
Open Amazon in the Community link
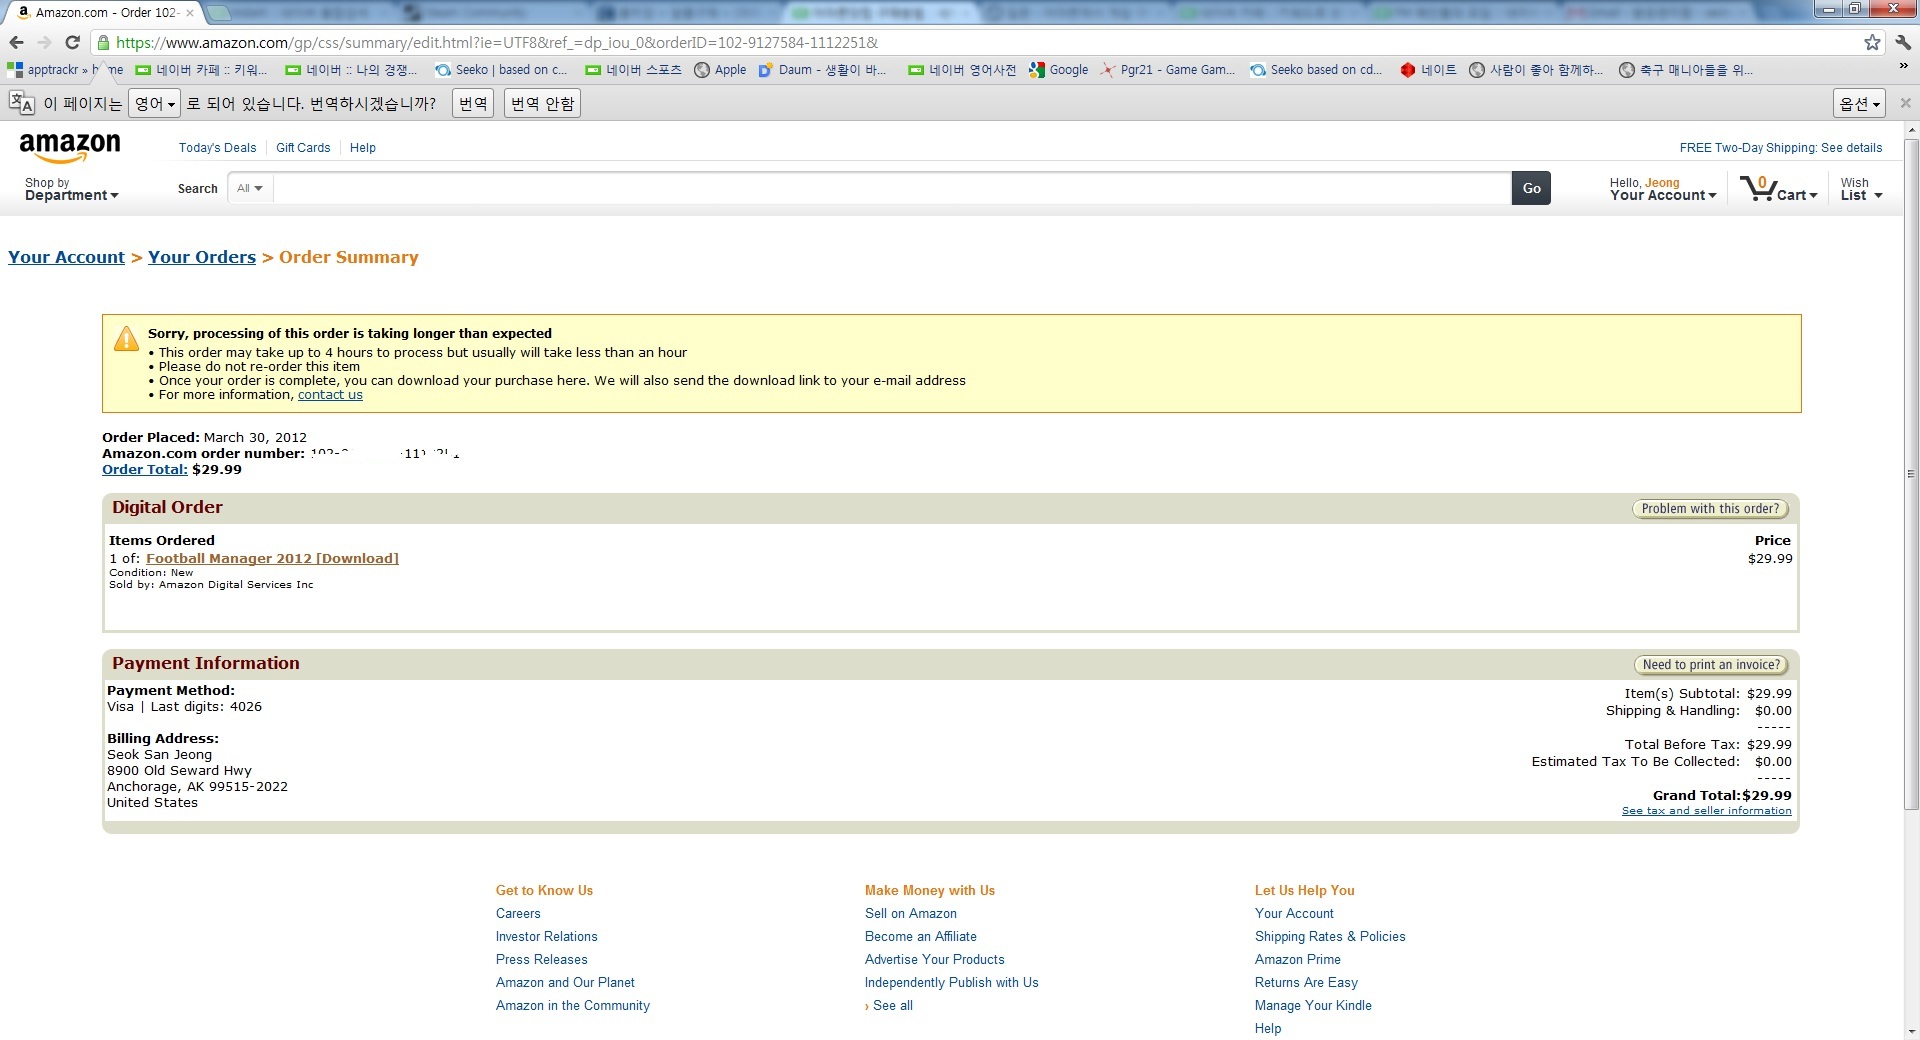coord(572,1006)
